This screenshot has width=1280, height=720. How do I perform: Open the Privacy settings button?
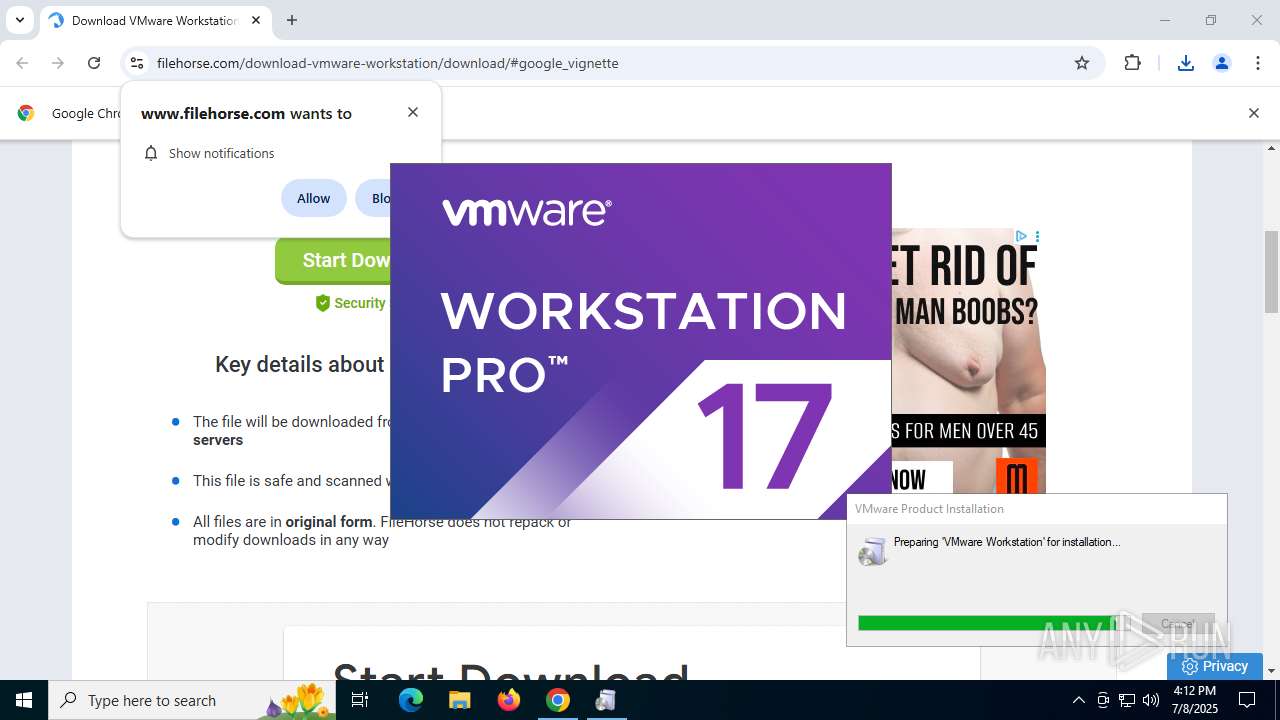pyautogui.click(x=1214, y=666)
